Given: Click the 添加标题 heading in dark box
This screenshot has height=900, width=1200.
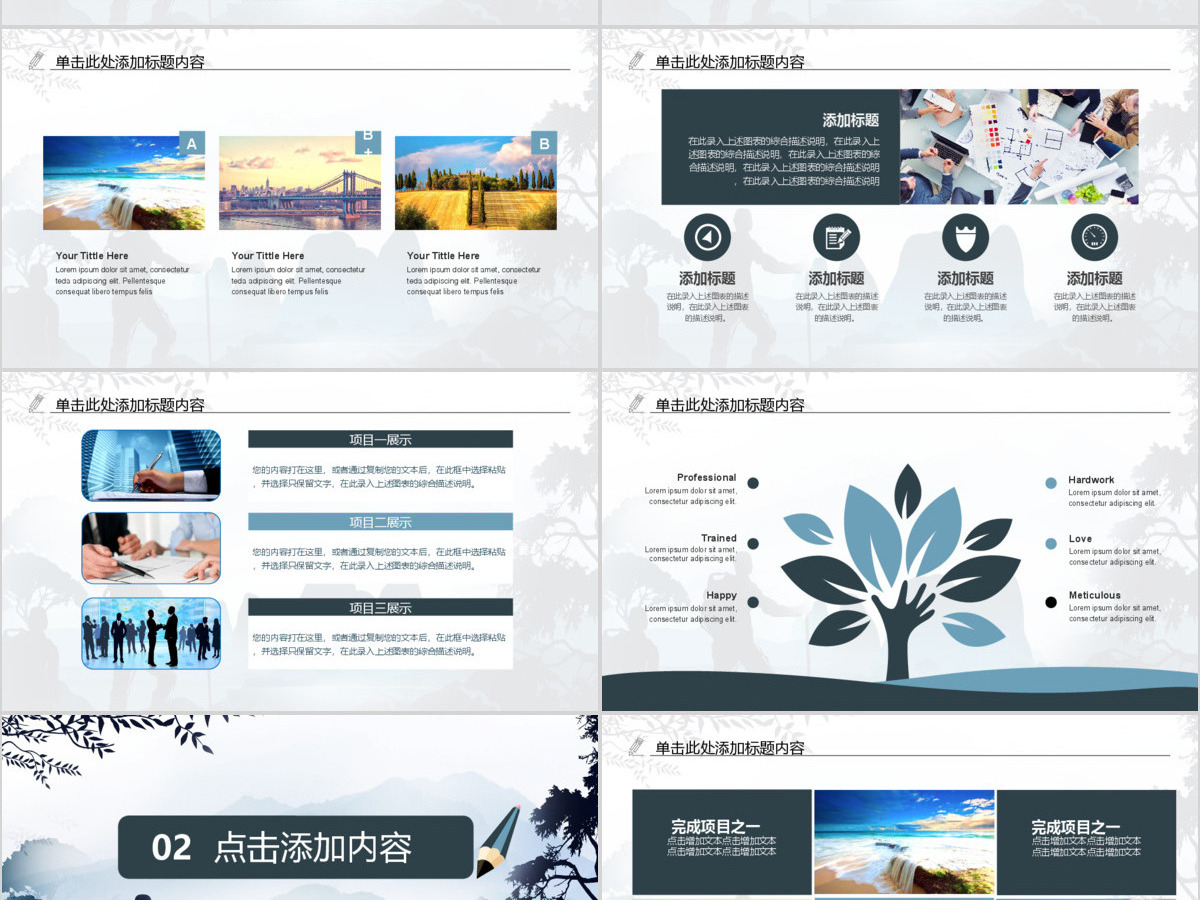Looking at the screenshot, I should pos(851,120).
